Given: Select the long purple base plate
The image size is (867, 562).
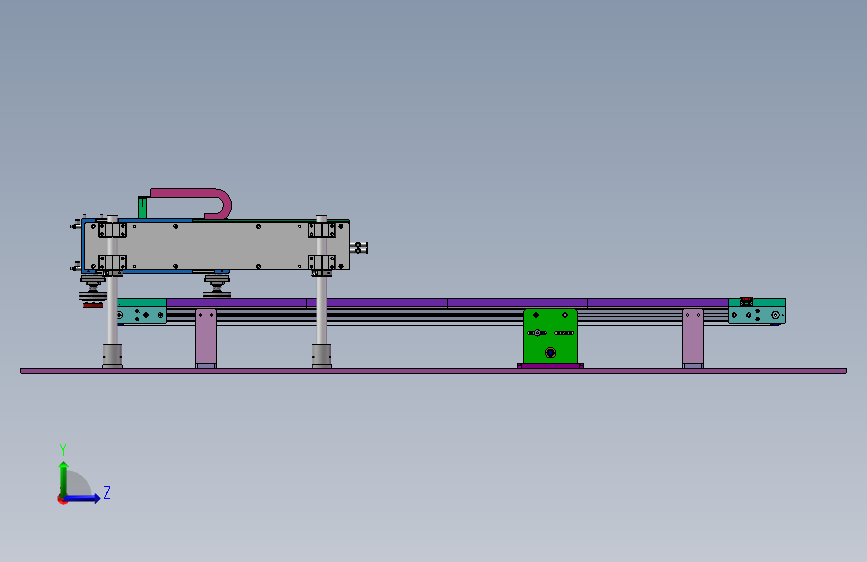Looking at the screenshot, I should (434, 371).
